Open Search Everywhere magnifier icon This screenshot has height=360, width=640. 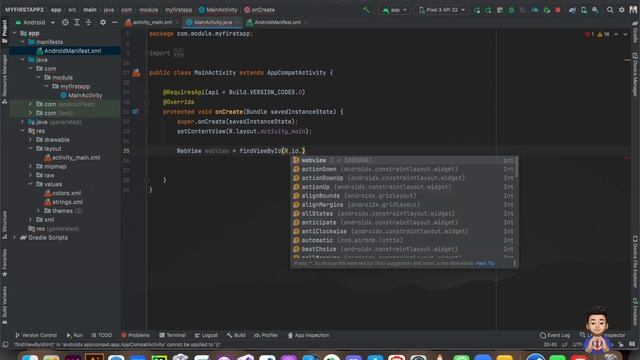click(610, 10)
